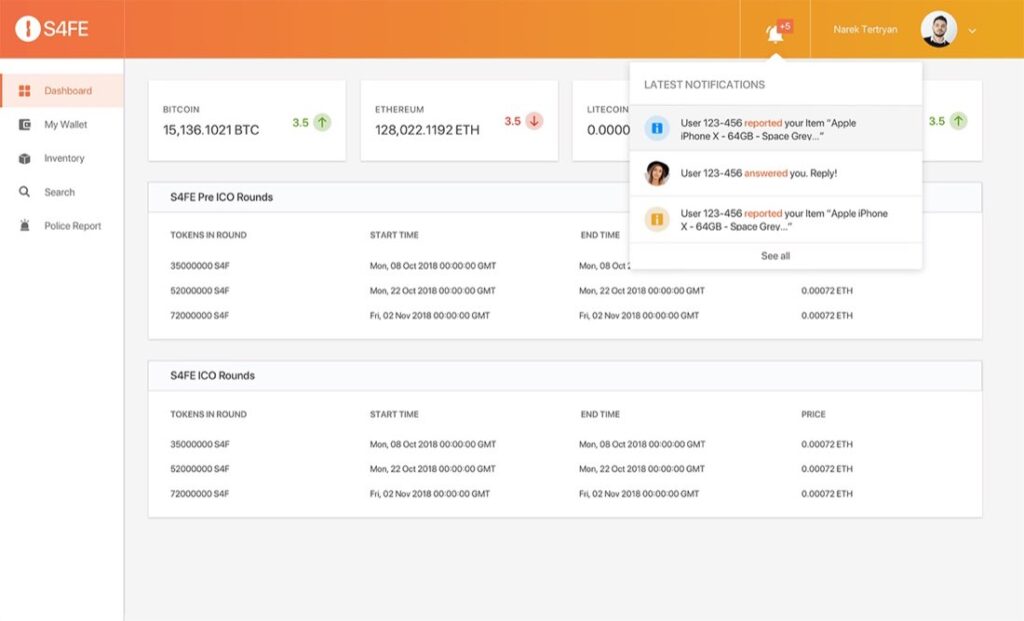Expand the user account dropdown chevron
Image resolution: width=1024 pixels, height=621 pixels.
click(x=972, y=31)
